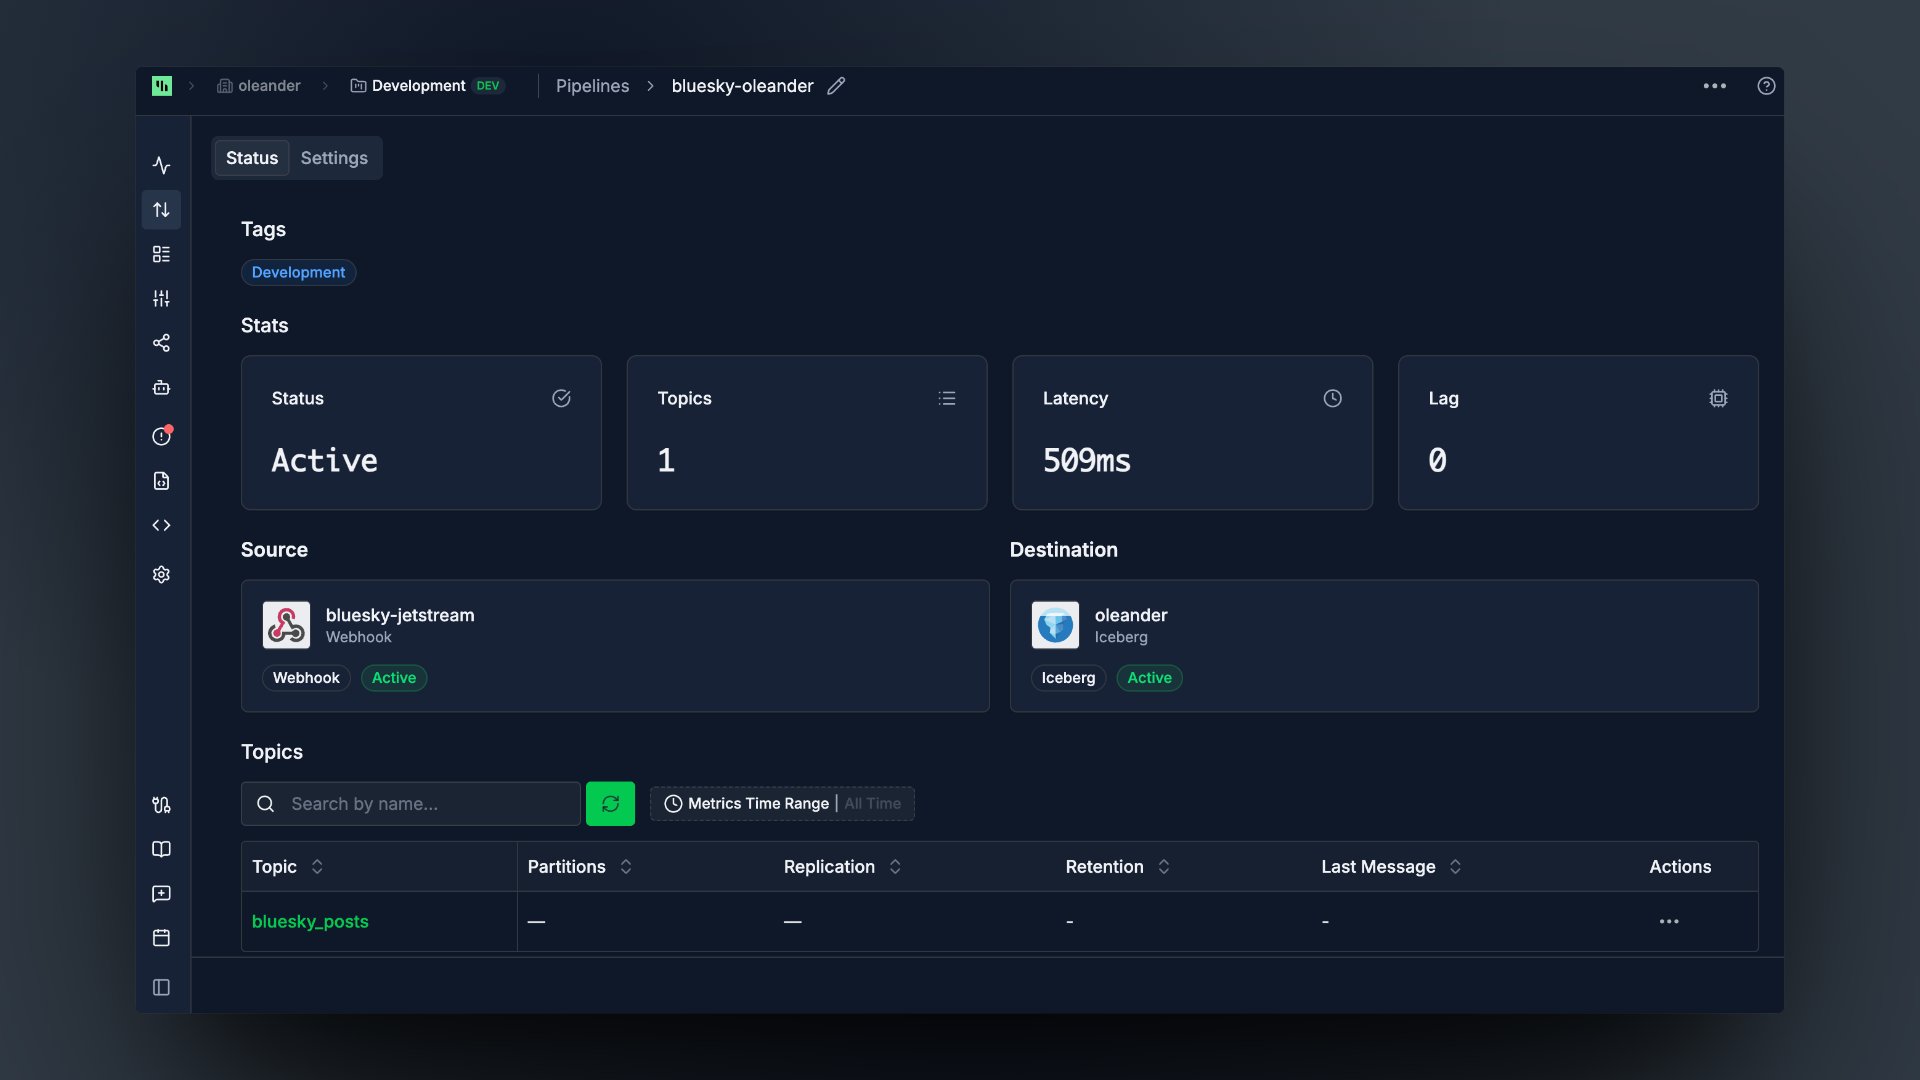This screenshot has height=1080, width=1920.
Task: Open row actions menu for bluesky_posts
Action: pyautogui.click(x=1669, y=921)
